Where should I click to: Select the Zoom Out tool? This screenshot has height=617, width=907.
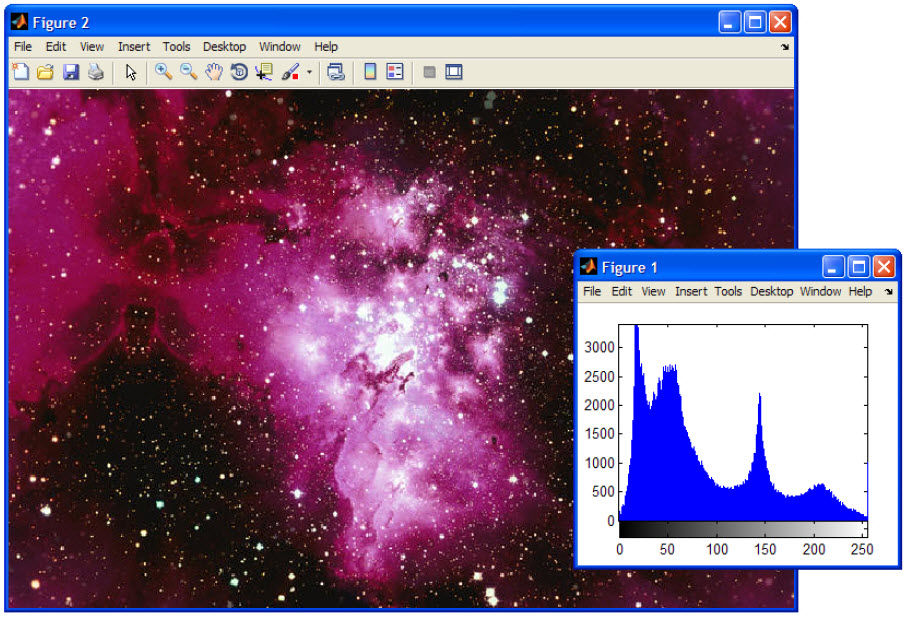tap(188, 71)
